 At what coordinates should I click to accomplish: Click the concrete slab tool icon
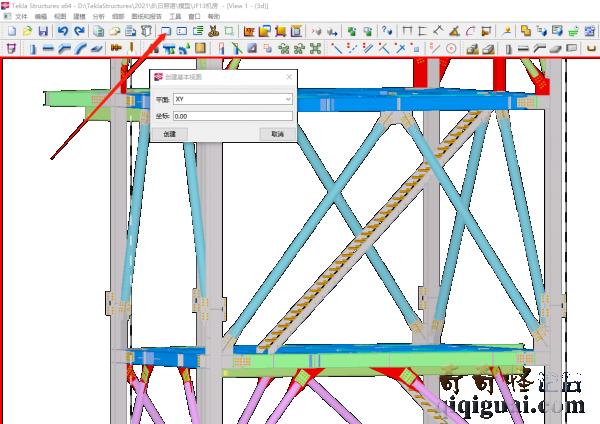tap(556, 49)
